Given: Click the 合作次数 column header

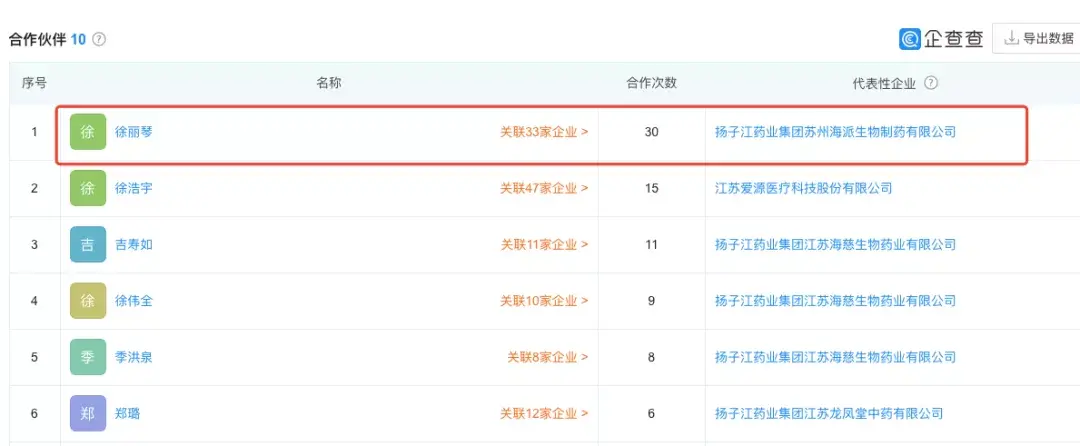Looking at the screenshot, I should pyautogui.click(x=651, y=83).
